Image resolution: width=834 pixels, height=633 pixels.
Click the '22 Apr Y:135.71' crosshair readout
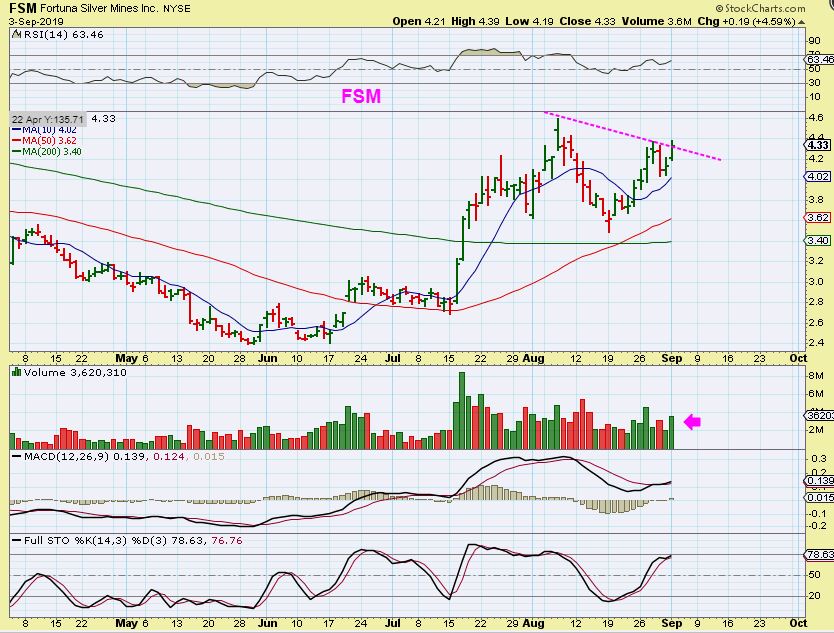(x=47, y=119)
